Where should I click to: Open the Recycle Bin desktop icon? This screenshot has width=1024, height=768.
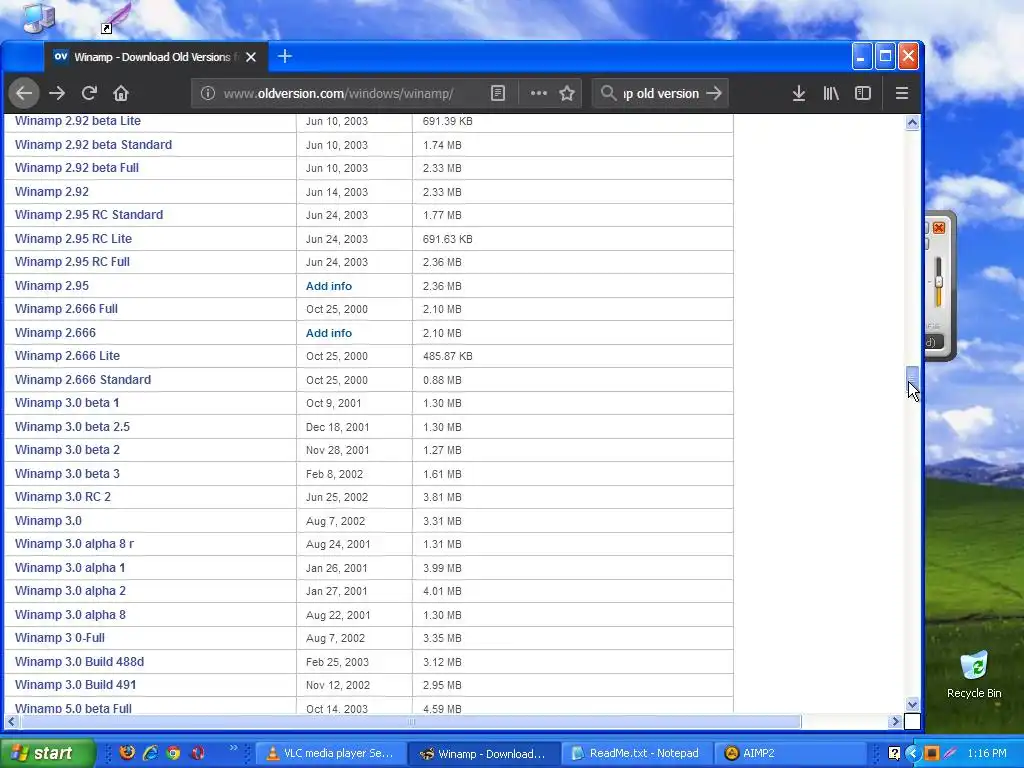pos(974,675)
